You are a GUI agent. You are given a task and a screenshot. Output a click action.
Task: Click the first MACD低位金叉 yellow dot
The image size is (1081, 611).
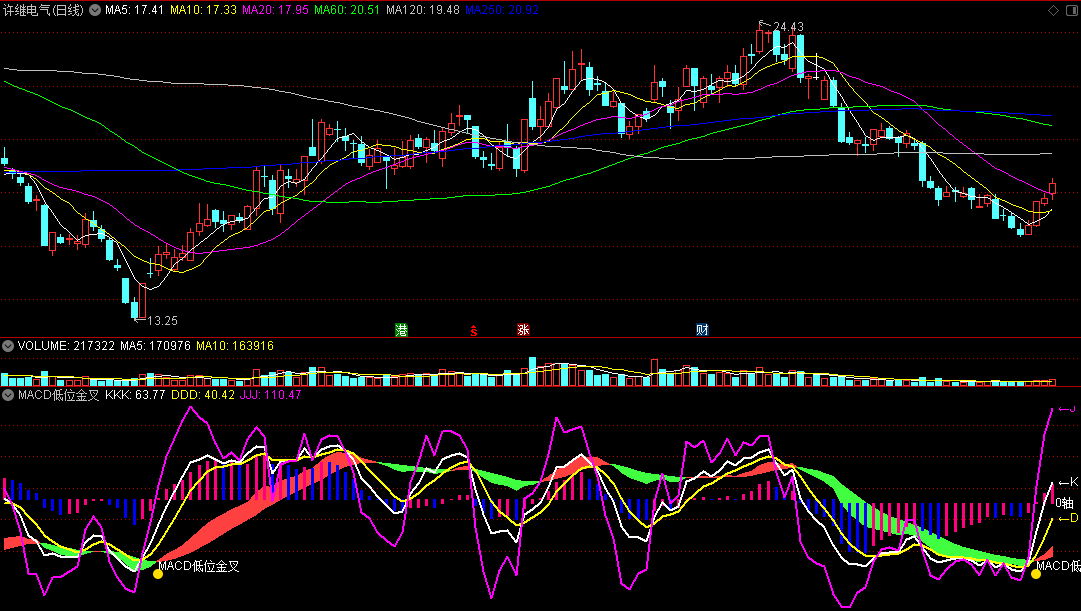pyautogui.click(x=158, y=574)
